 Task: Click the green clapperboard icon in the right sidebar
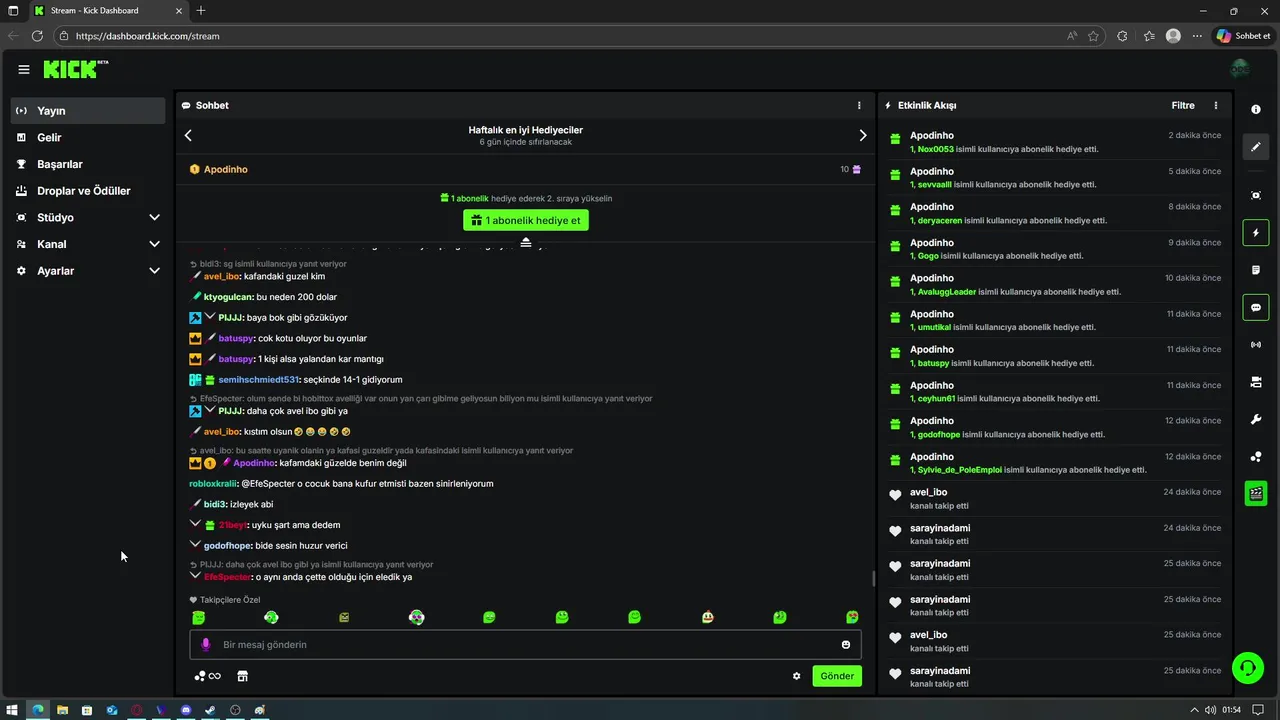pos(1256,493)
